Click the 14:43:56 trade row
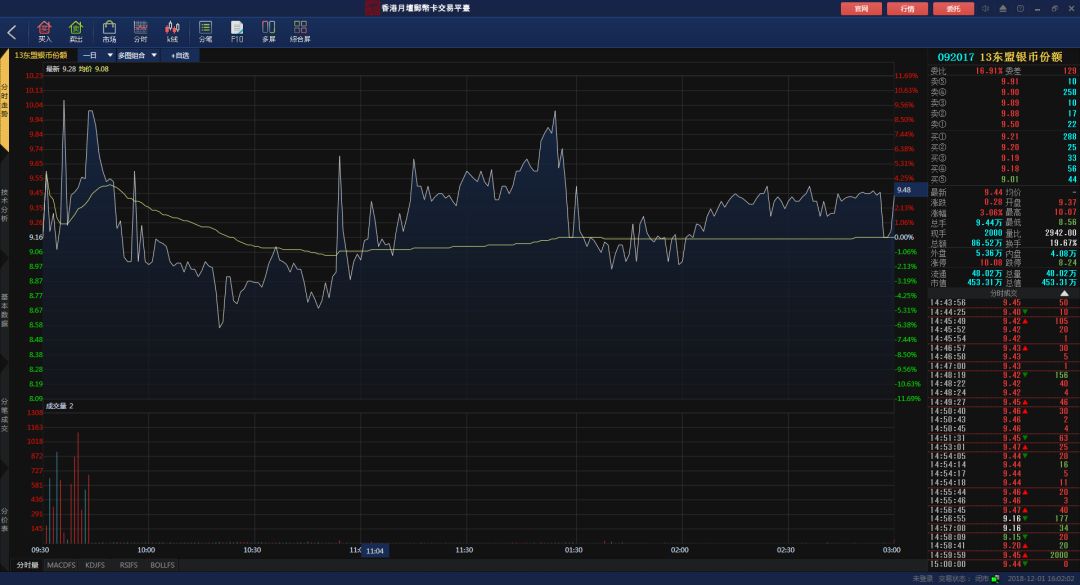 [1003, 302]
